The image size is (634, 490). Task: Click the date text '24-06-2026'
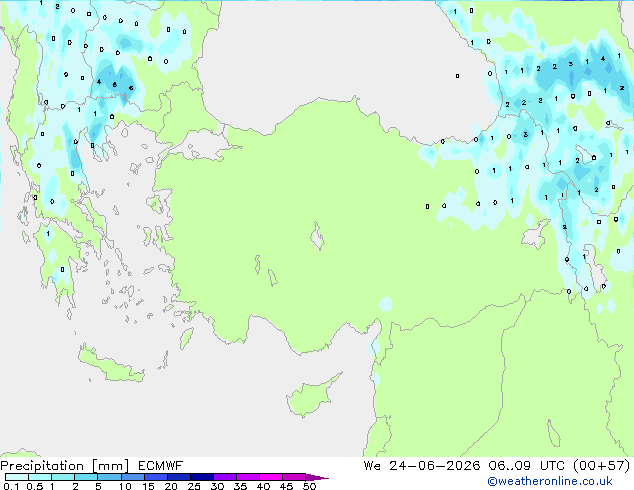(435, 466)
